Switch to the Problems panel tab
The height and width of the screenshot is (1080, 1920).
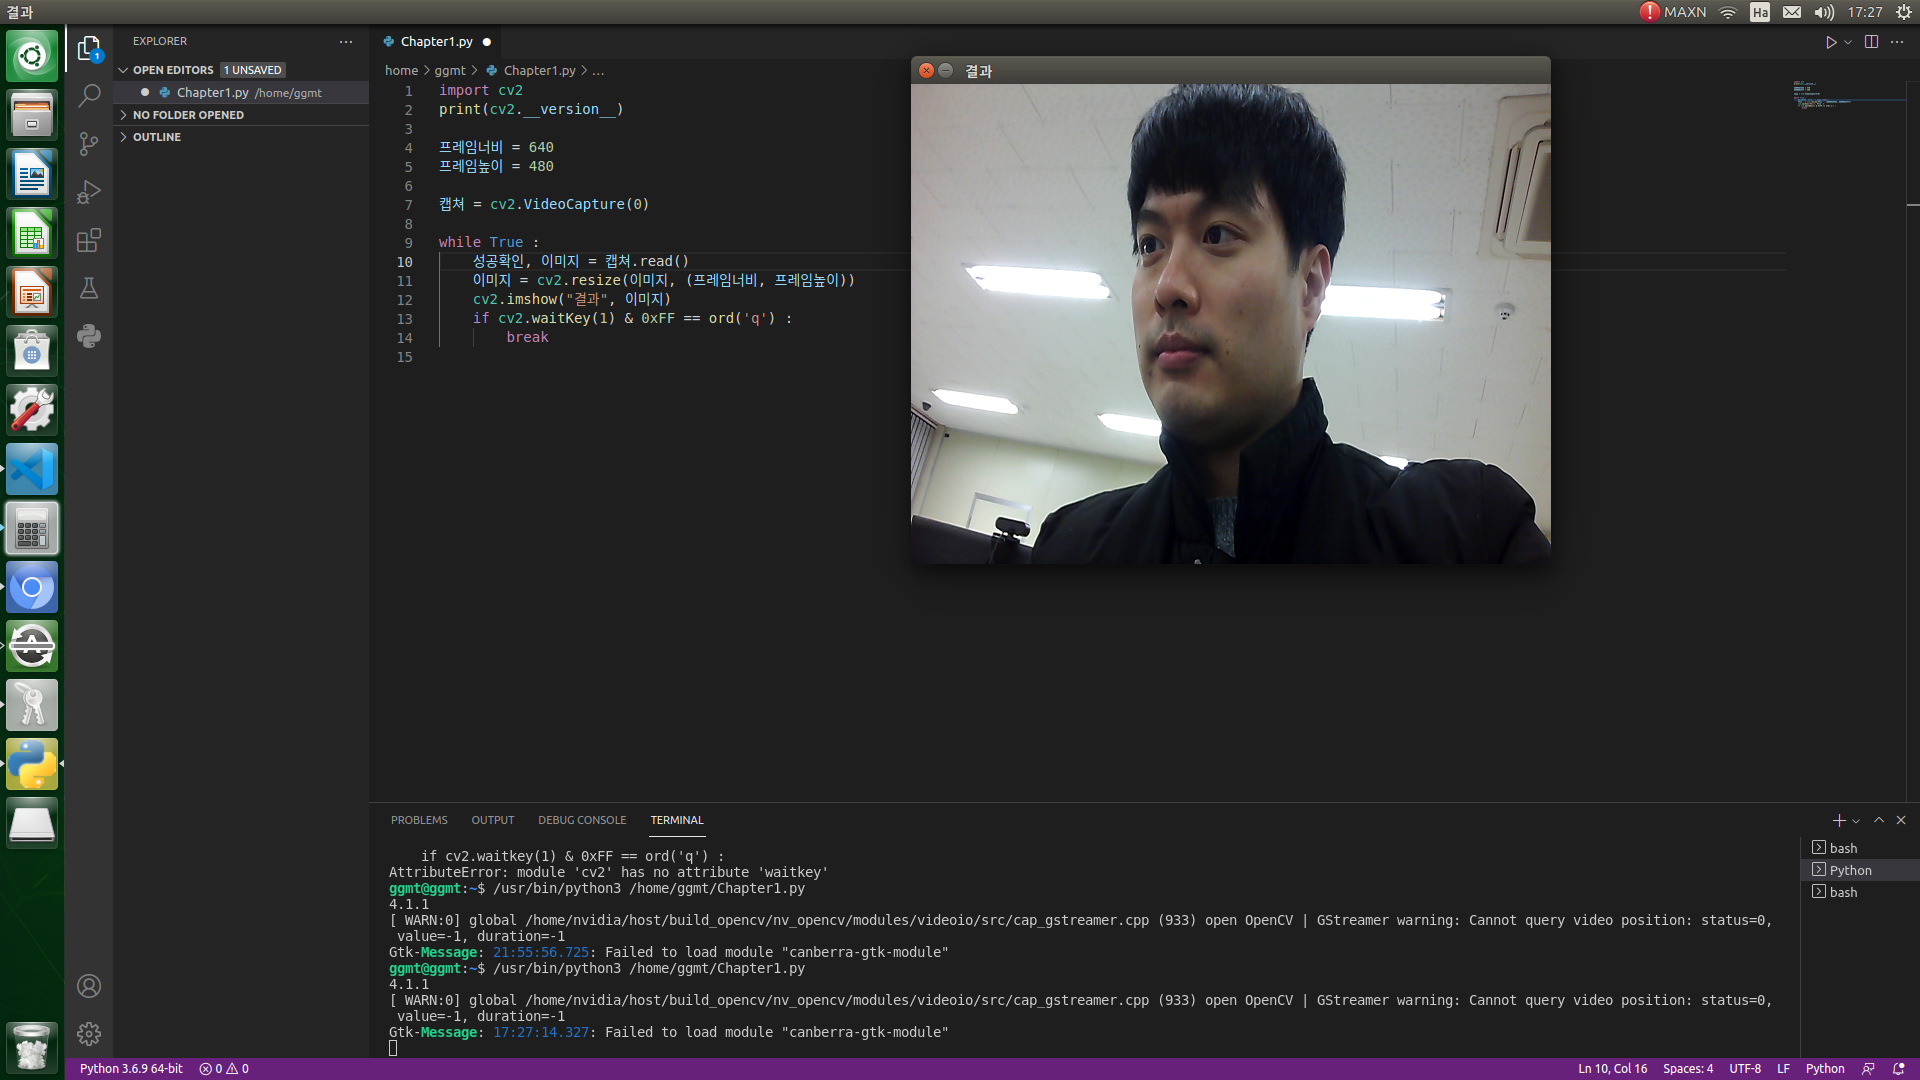point(419,820)
